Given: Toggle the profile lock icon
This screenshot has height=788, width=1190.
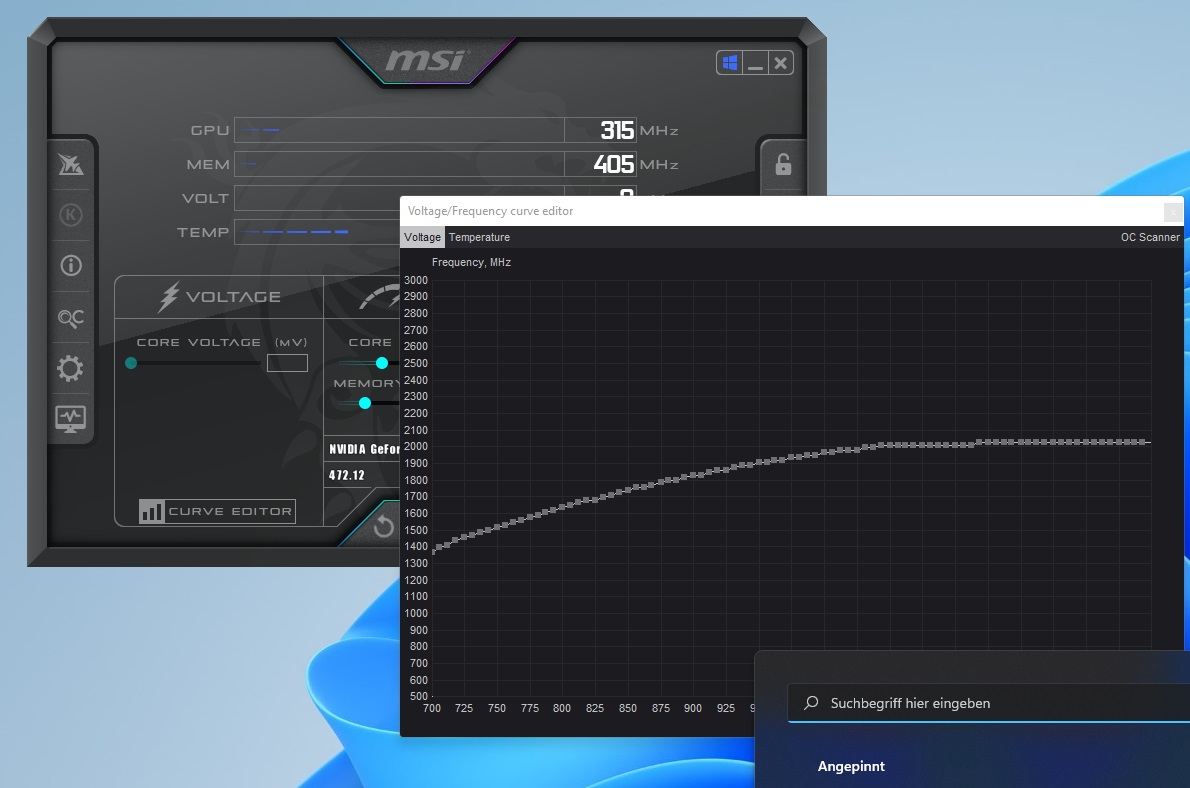Looking at the screenshot, I should click(783, 165).
